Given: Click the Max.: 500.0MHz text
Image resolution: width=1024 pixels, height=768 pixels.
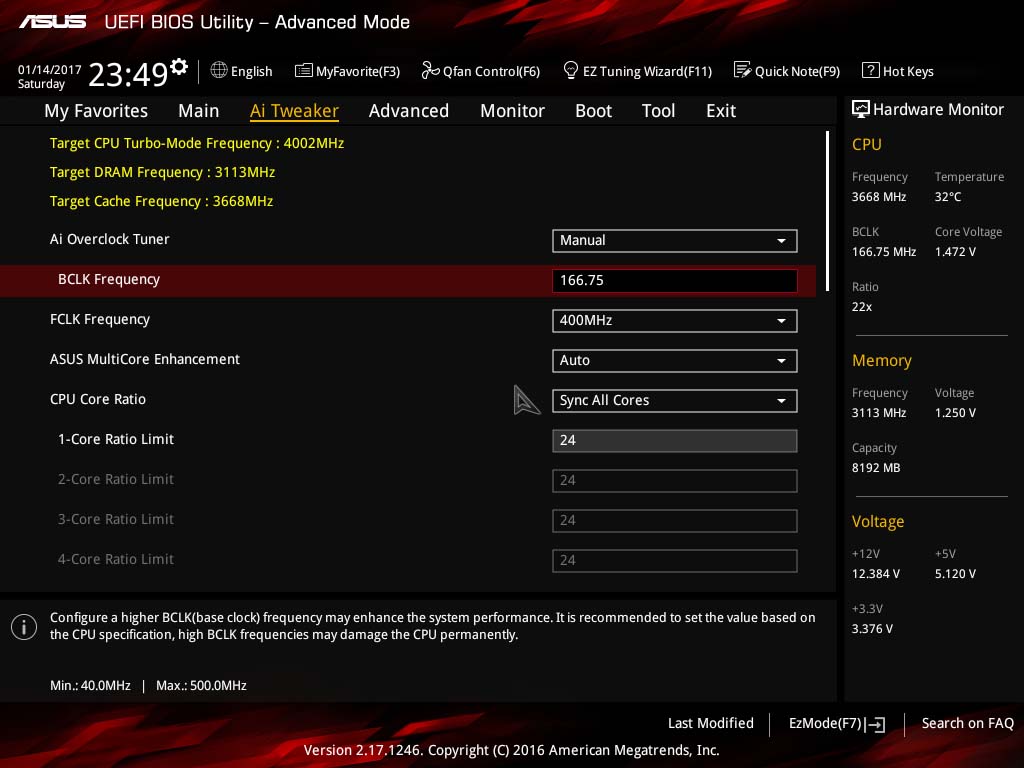Looking at the screenshot, I should click(x=201, y=686).
